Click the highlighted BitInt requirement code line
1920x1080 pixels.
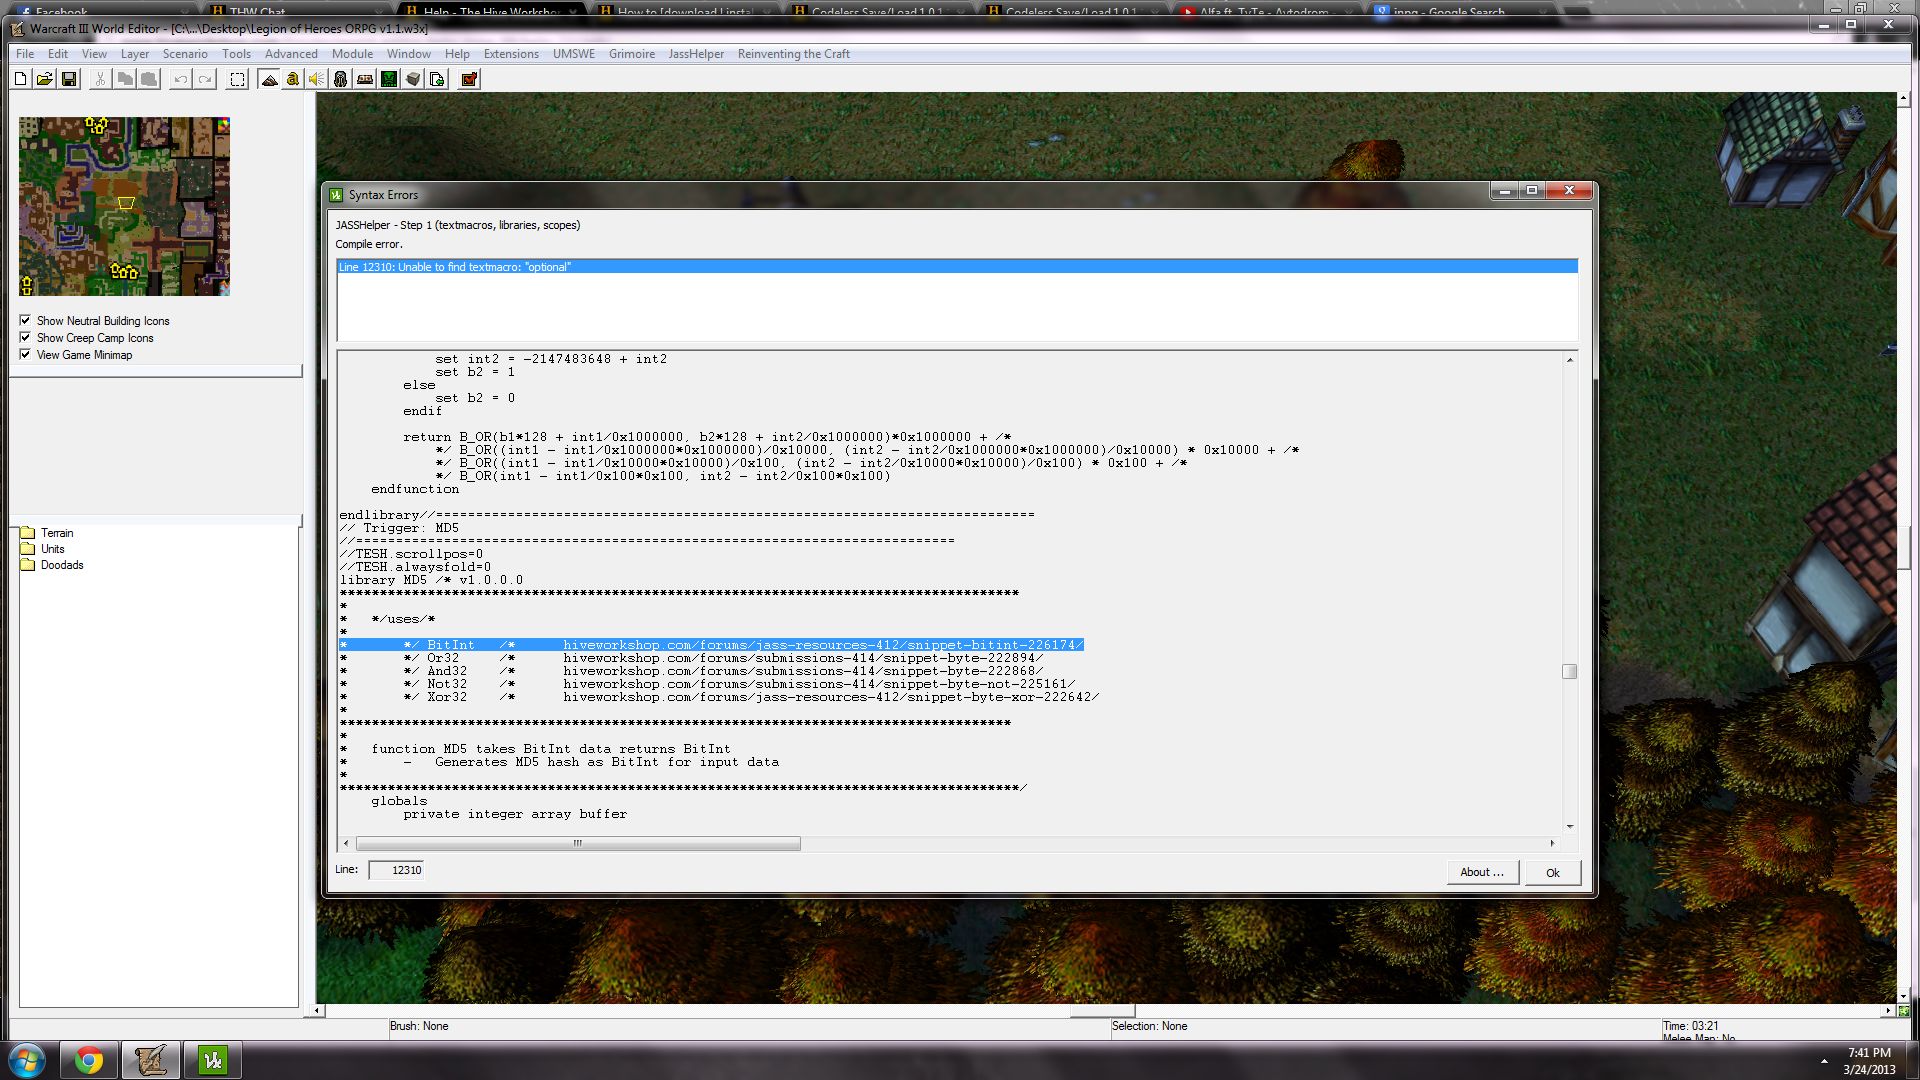pyautogui.click(x=712, y=645)
